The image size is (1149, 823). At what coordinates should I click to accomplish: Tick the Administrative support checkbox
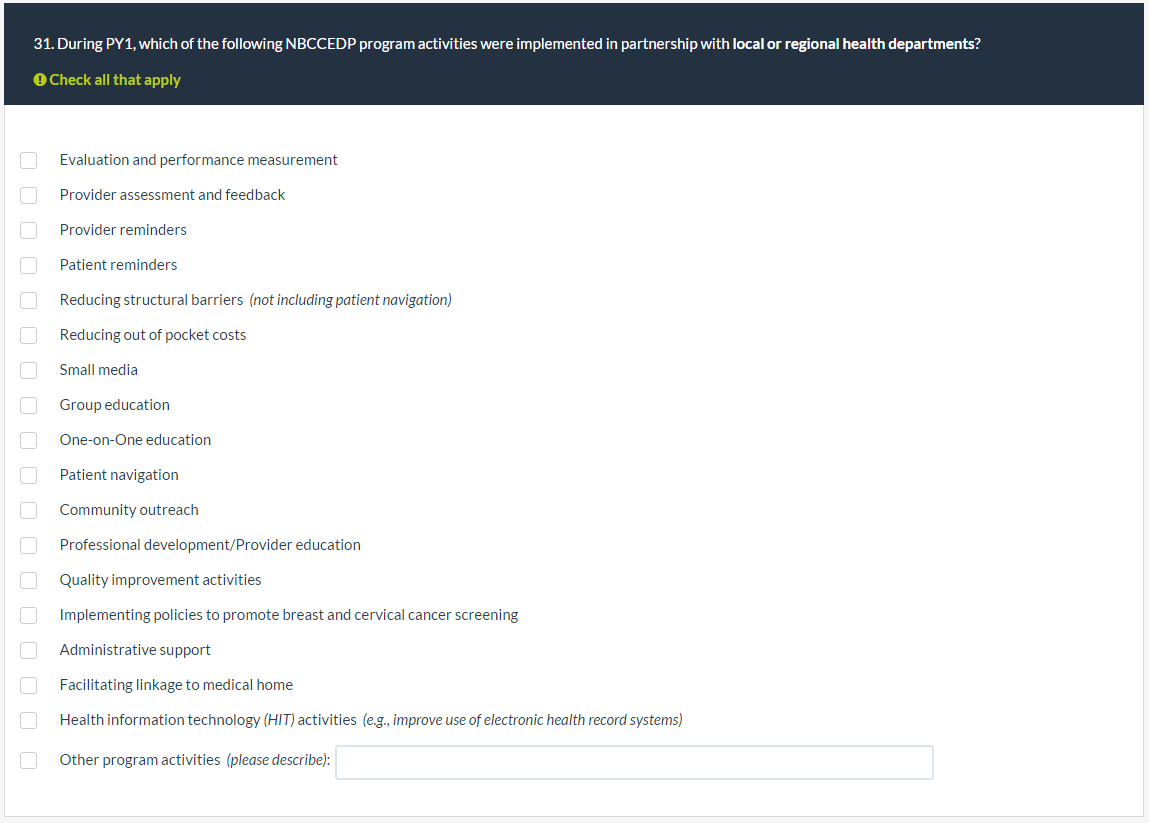click(29, 650)
